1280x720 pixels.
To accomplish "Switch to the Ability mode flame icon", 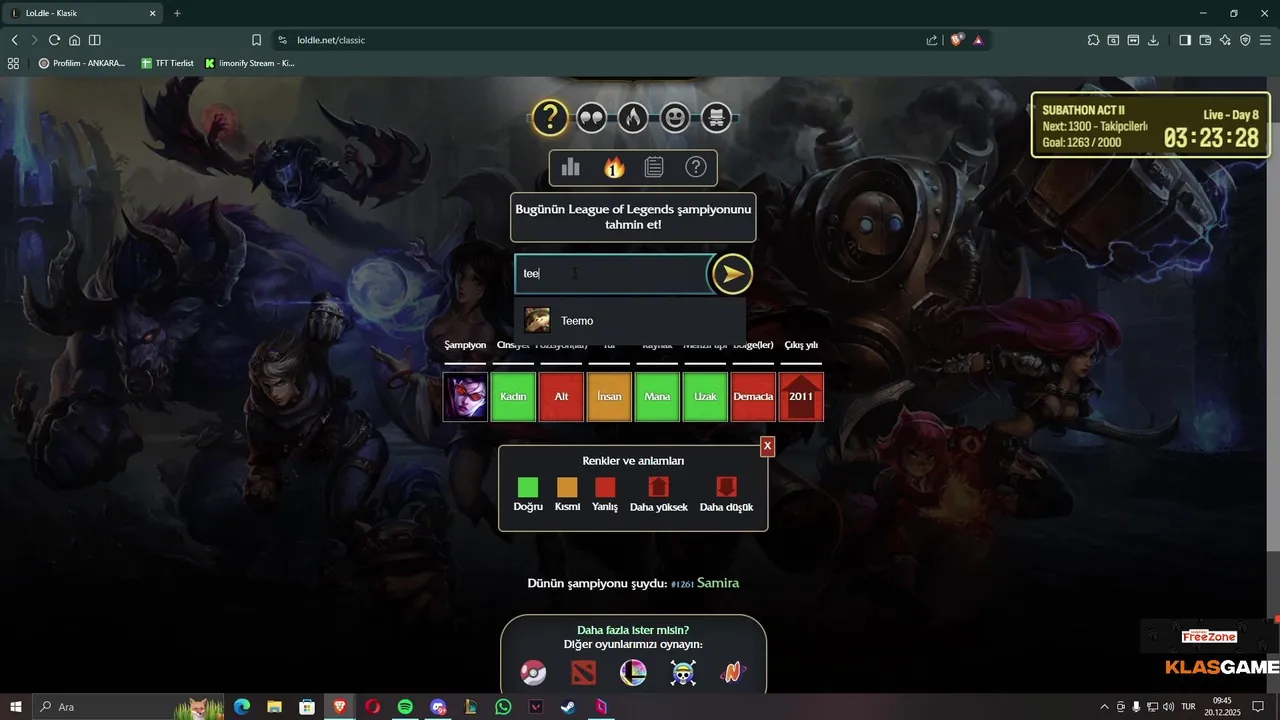I will click(x=633, y=118).
